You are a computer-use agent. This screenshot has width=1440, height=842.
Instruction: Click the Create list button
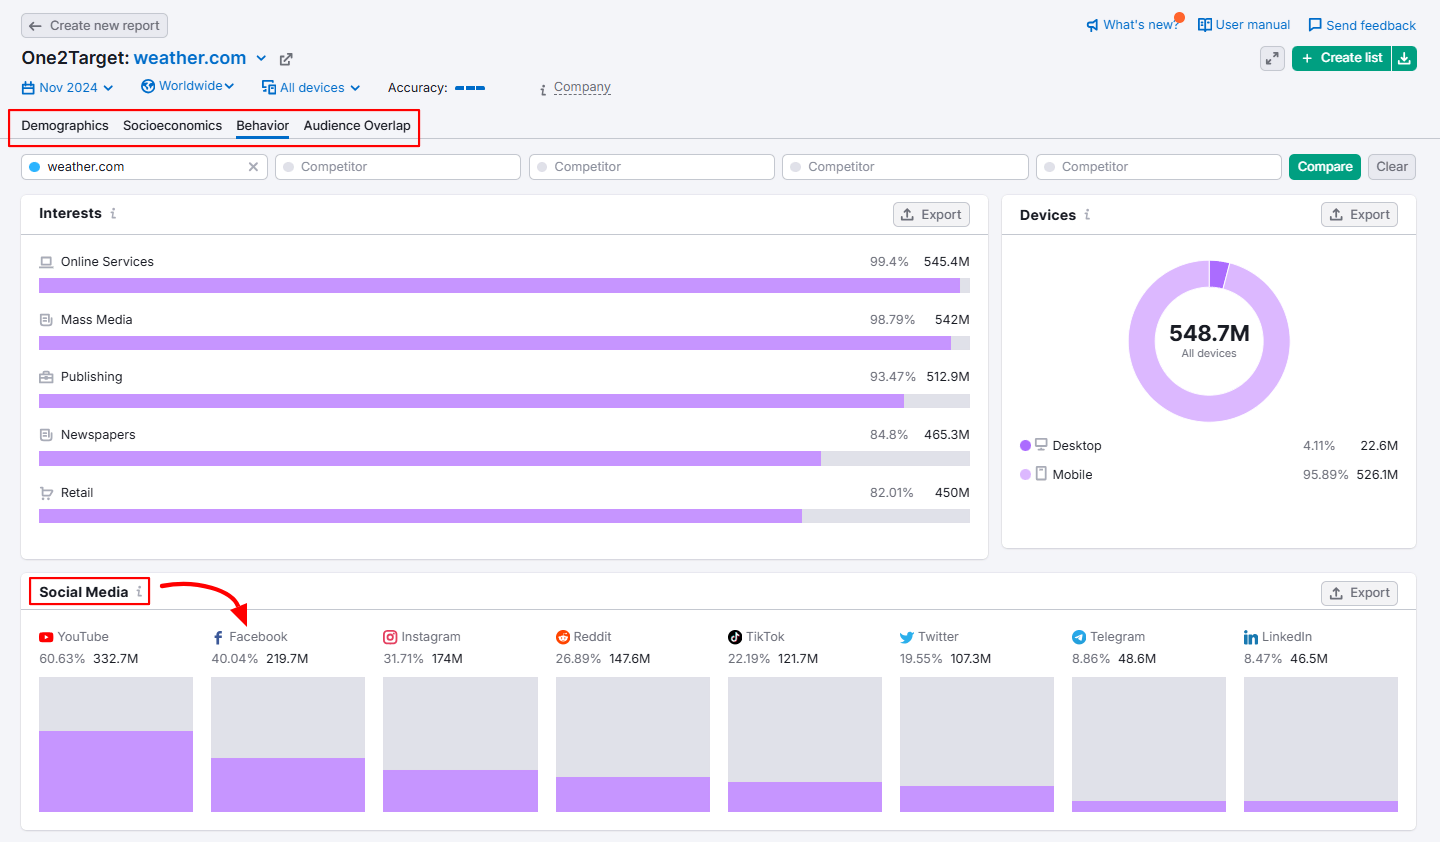click(x=1341, y=58)
